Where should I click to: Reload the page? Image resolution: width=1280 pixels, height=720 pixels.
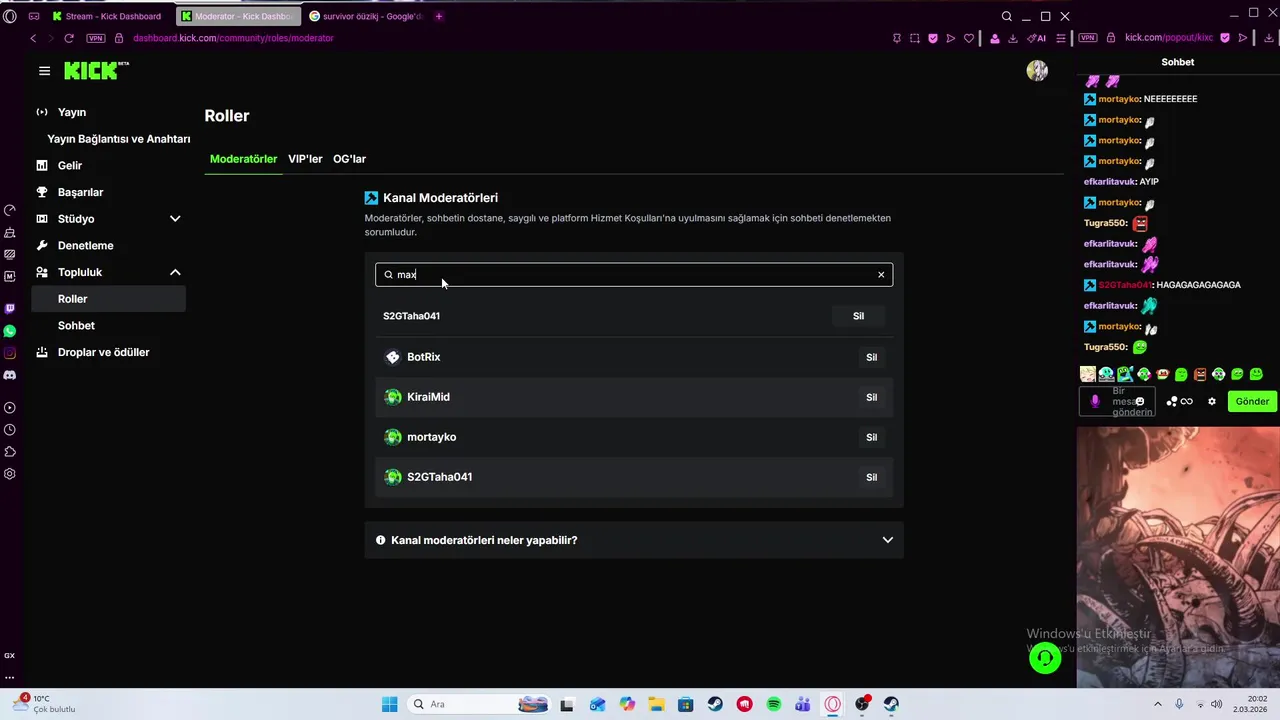[x=69, y=38]
